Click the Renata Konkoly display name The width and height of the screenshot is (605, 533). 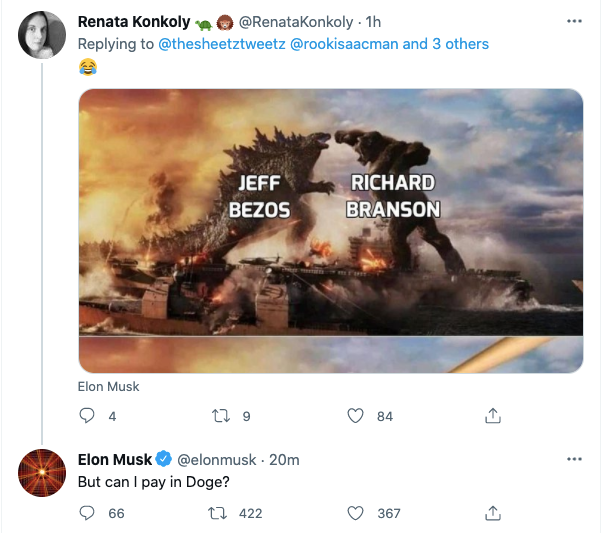click(x=135, y=23)
